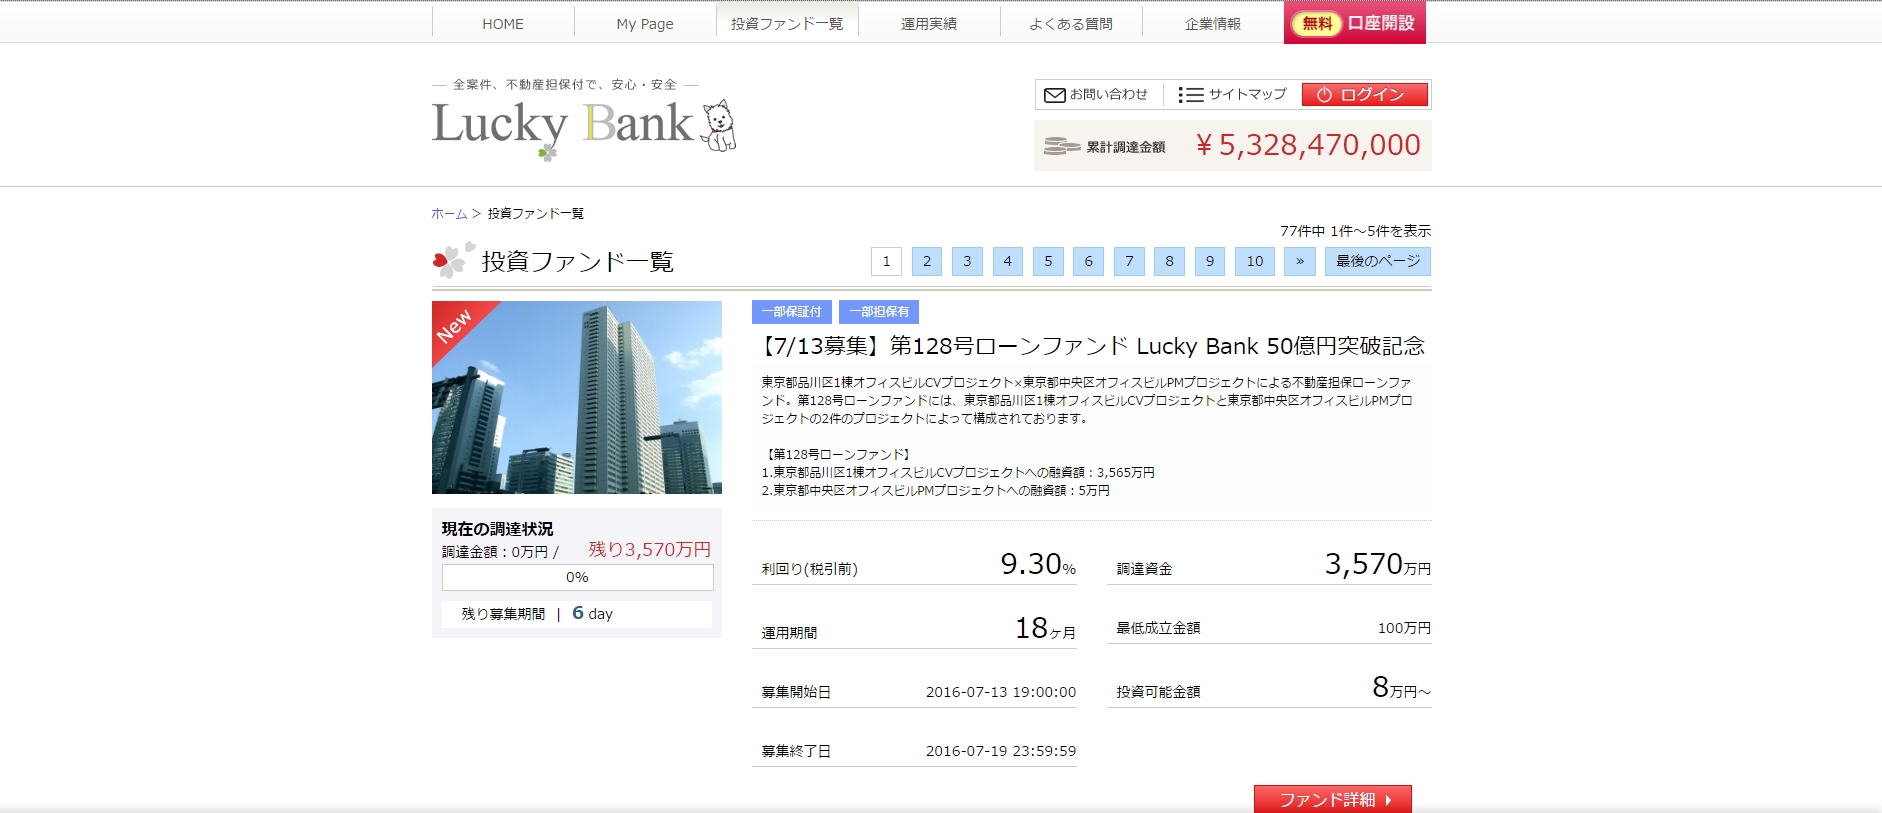Open the fund building thumbnail image
The width and height of the screenshot is (1882, 813).
[x=577, y=397]
